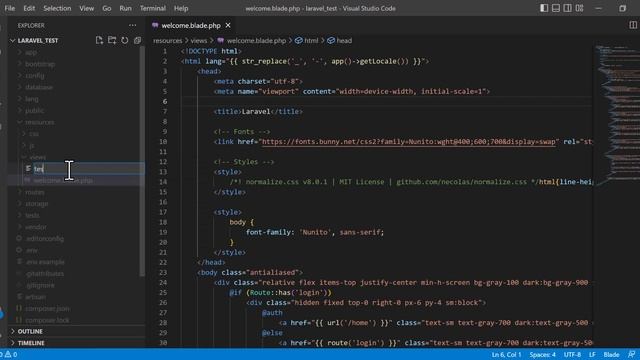Click the New Folder icon in Explorer
Viewport: 640px width, 360px height.
[x=112, y=40]
